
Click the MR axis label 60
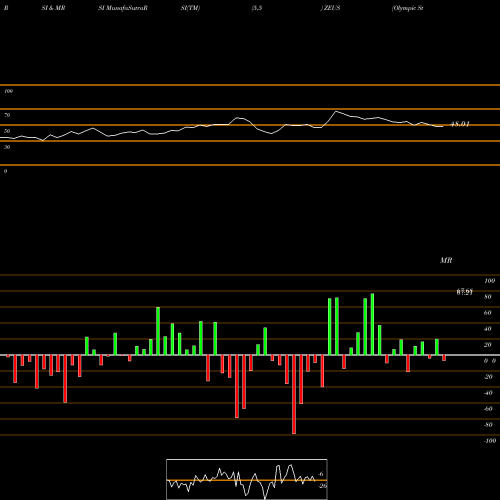[x=487, y=313]
